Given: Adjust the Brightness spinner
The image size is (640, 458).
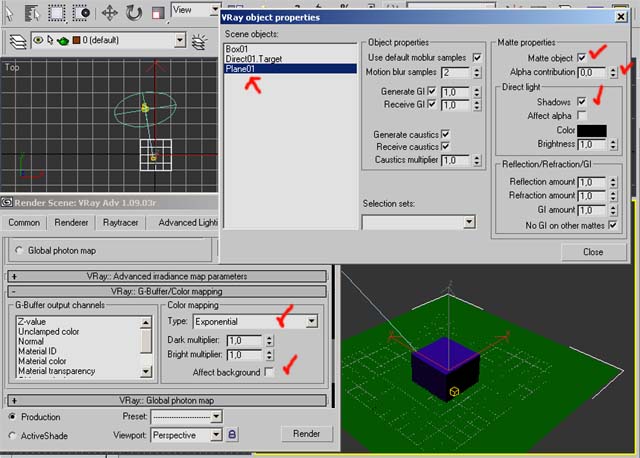Looking at the screenshot, I should 613,145.
